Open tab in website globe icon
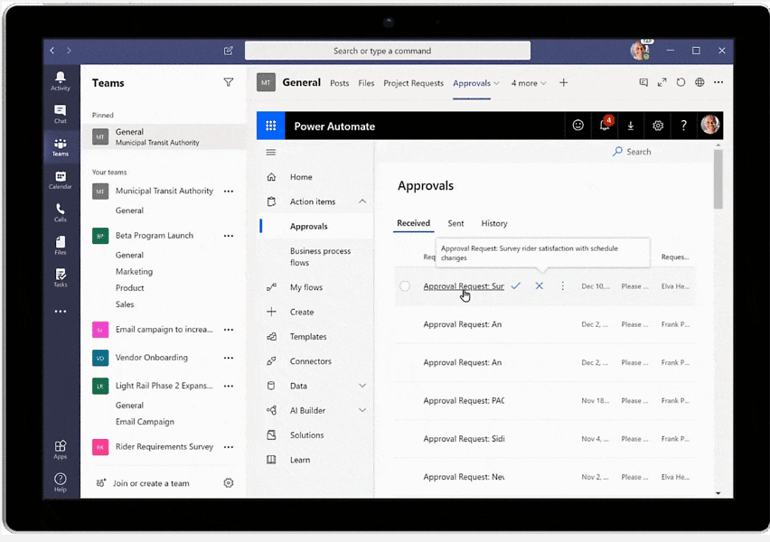Image resolution: width=770 pixels, height=542 pixels. 700,82
